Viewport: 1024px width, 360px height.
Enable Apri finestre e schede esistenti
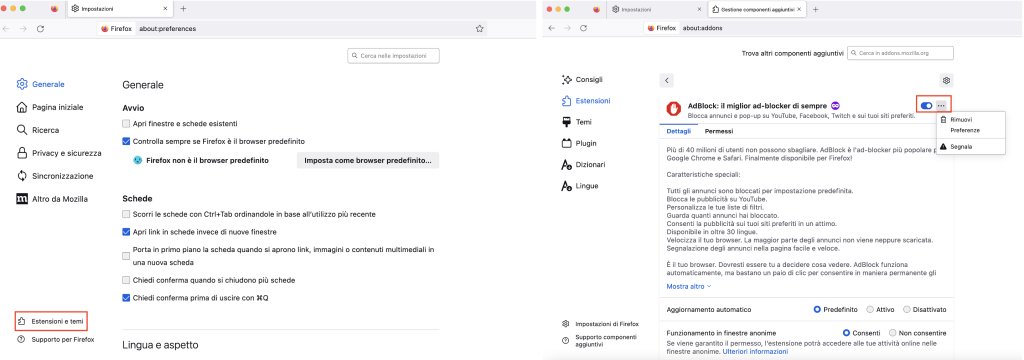pyautogui.click(x=126, y=123)
